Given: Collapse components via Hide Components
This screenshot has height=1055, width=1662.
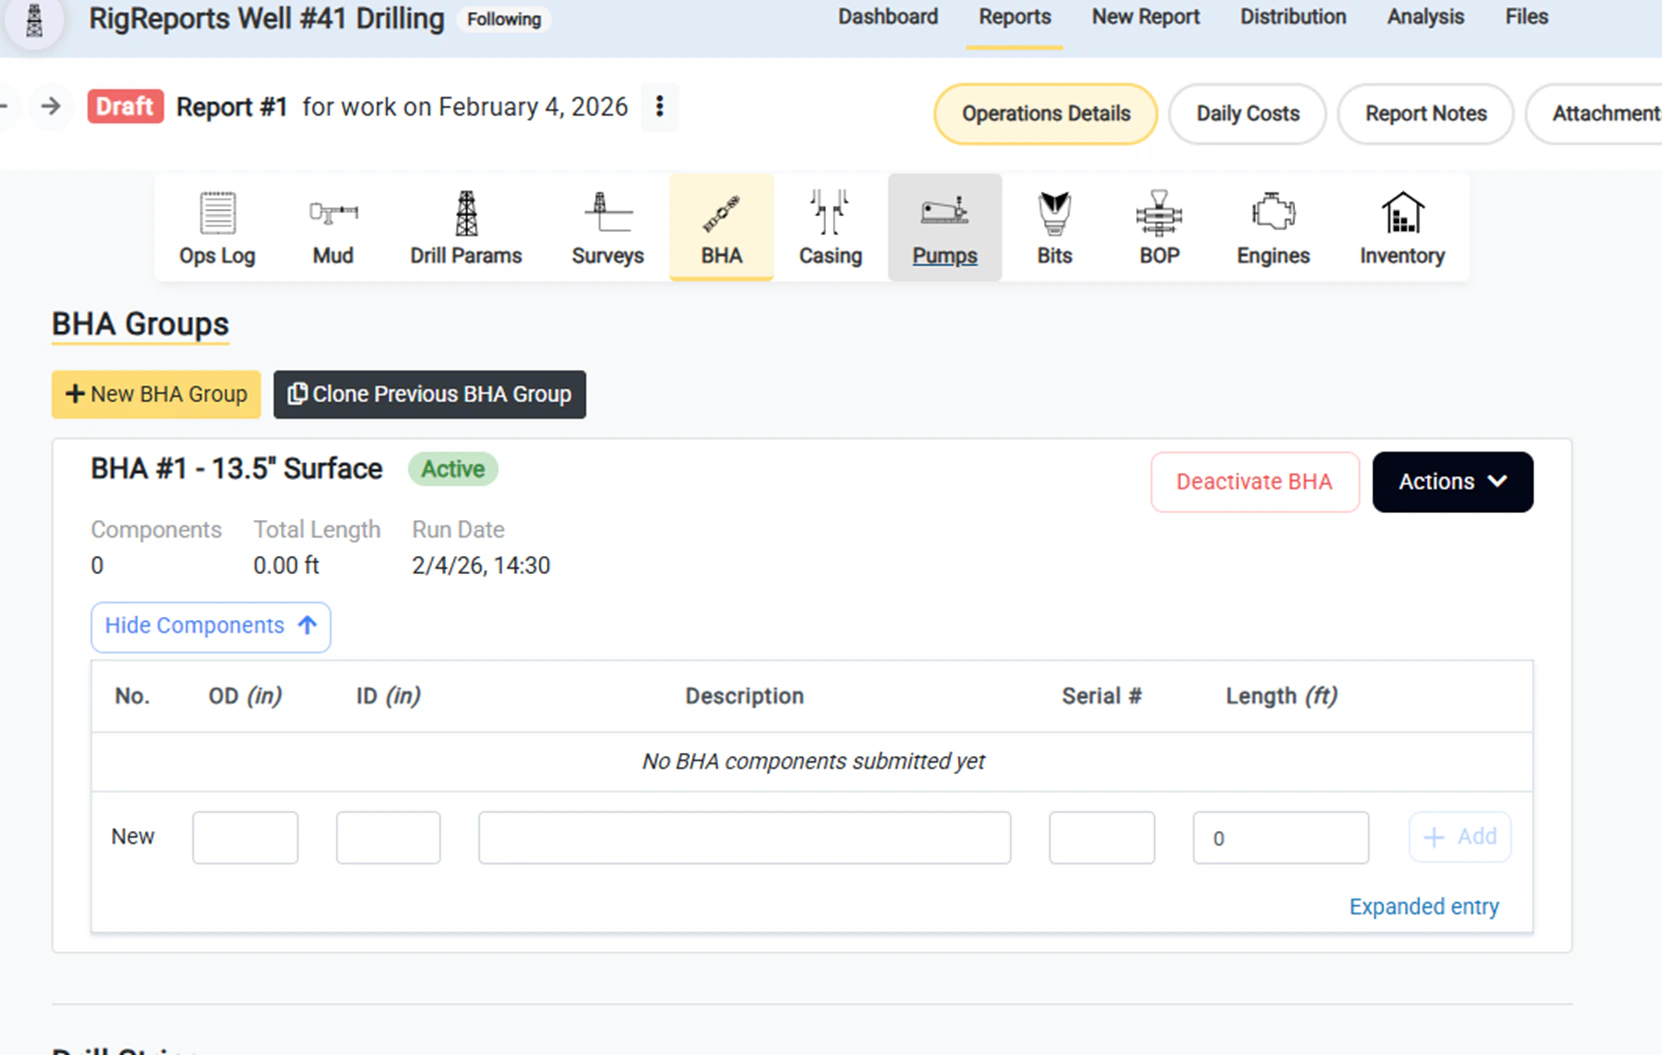Looking at the screenshot, I should coord(210,626).
